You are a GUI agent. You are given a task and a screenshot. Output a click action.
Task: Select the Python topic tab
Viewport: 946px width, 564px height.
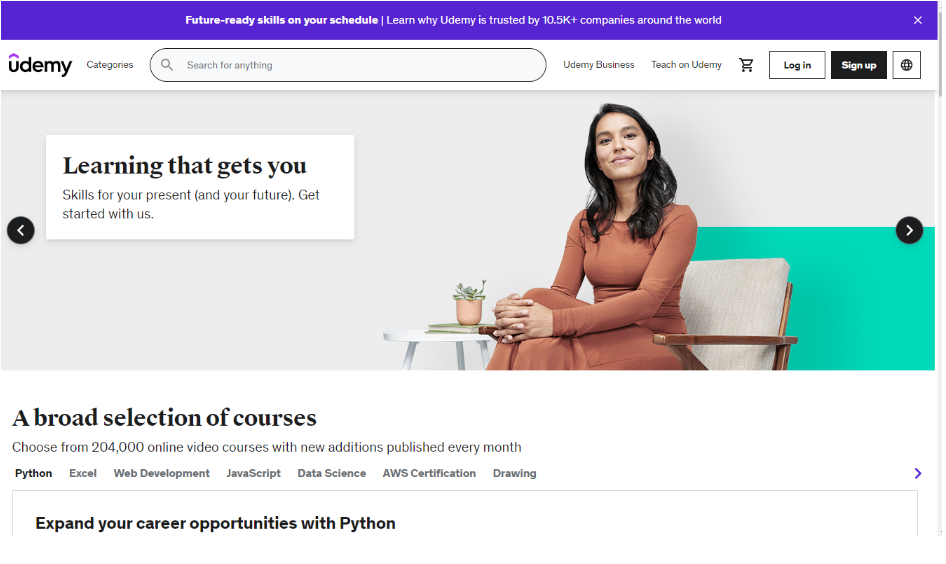point(34,474)
